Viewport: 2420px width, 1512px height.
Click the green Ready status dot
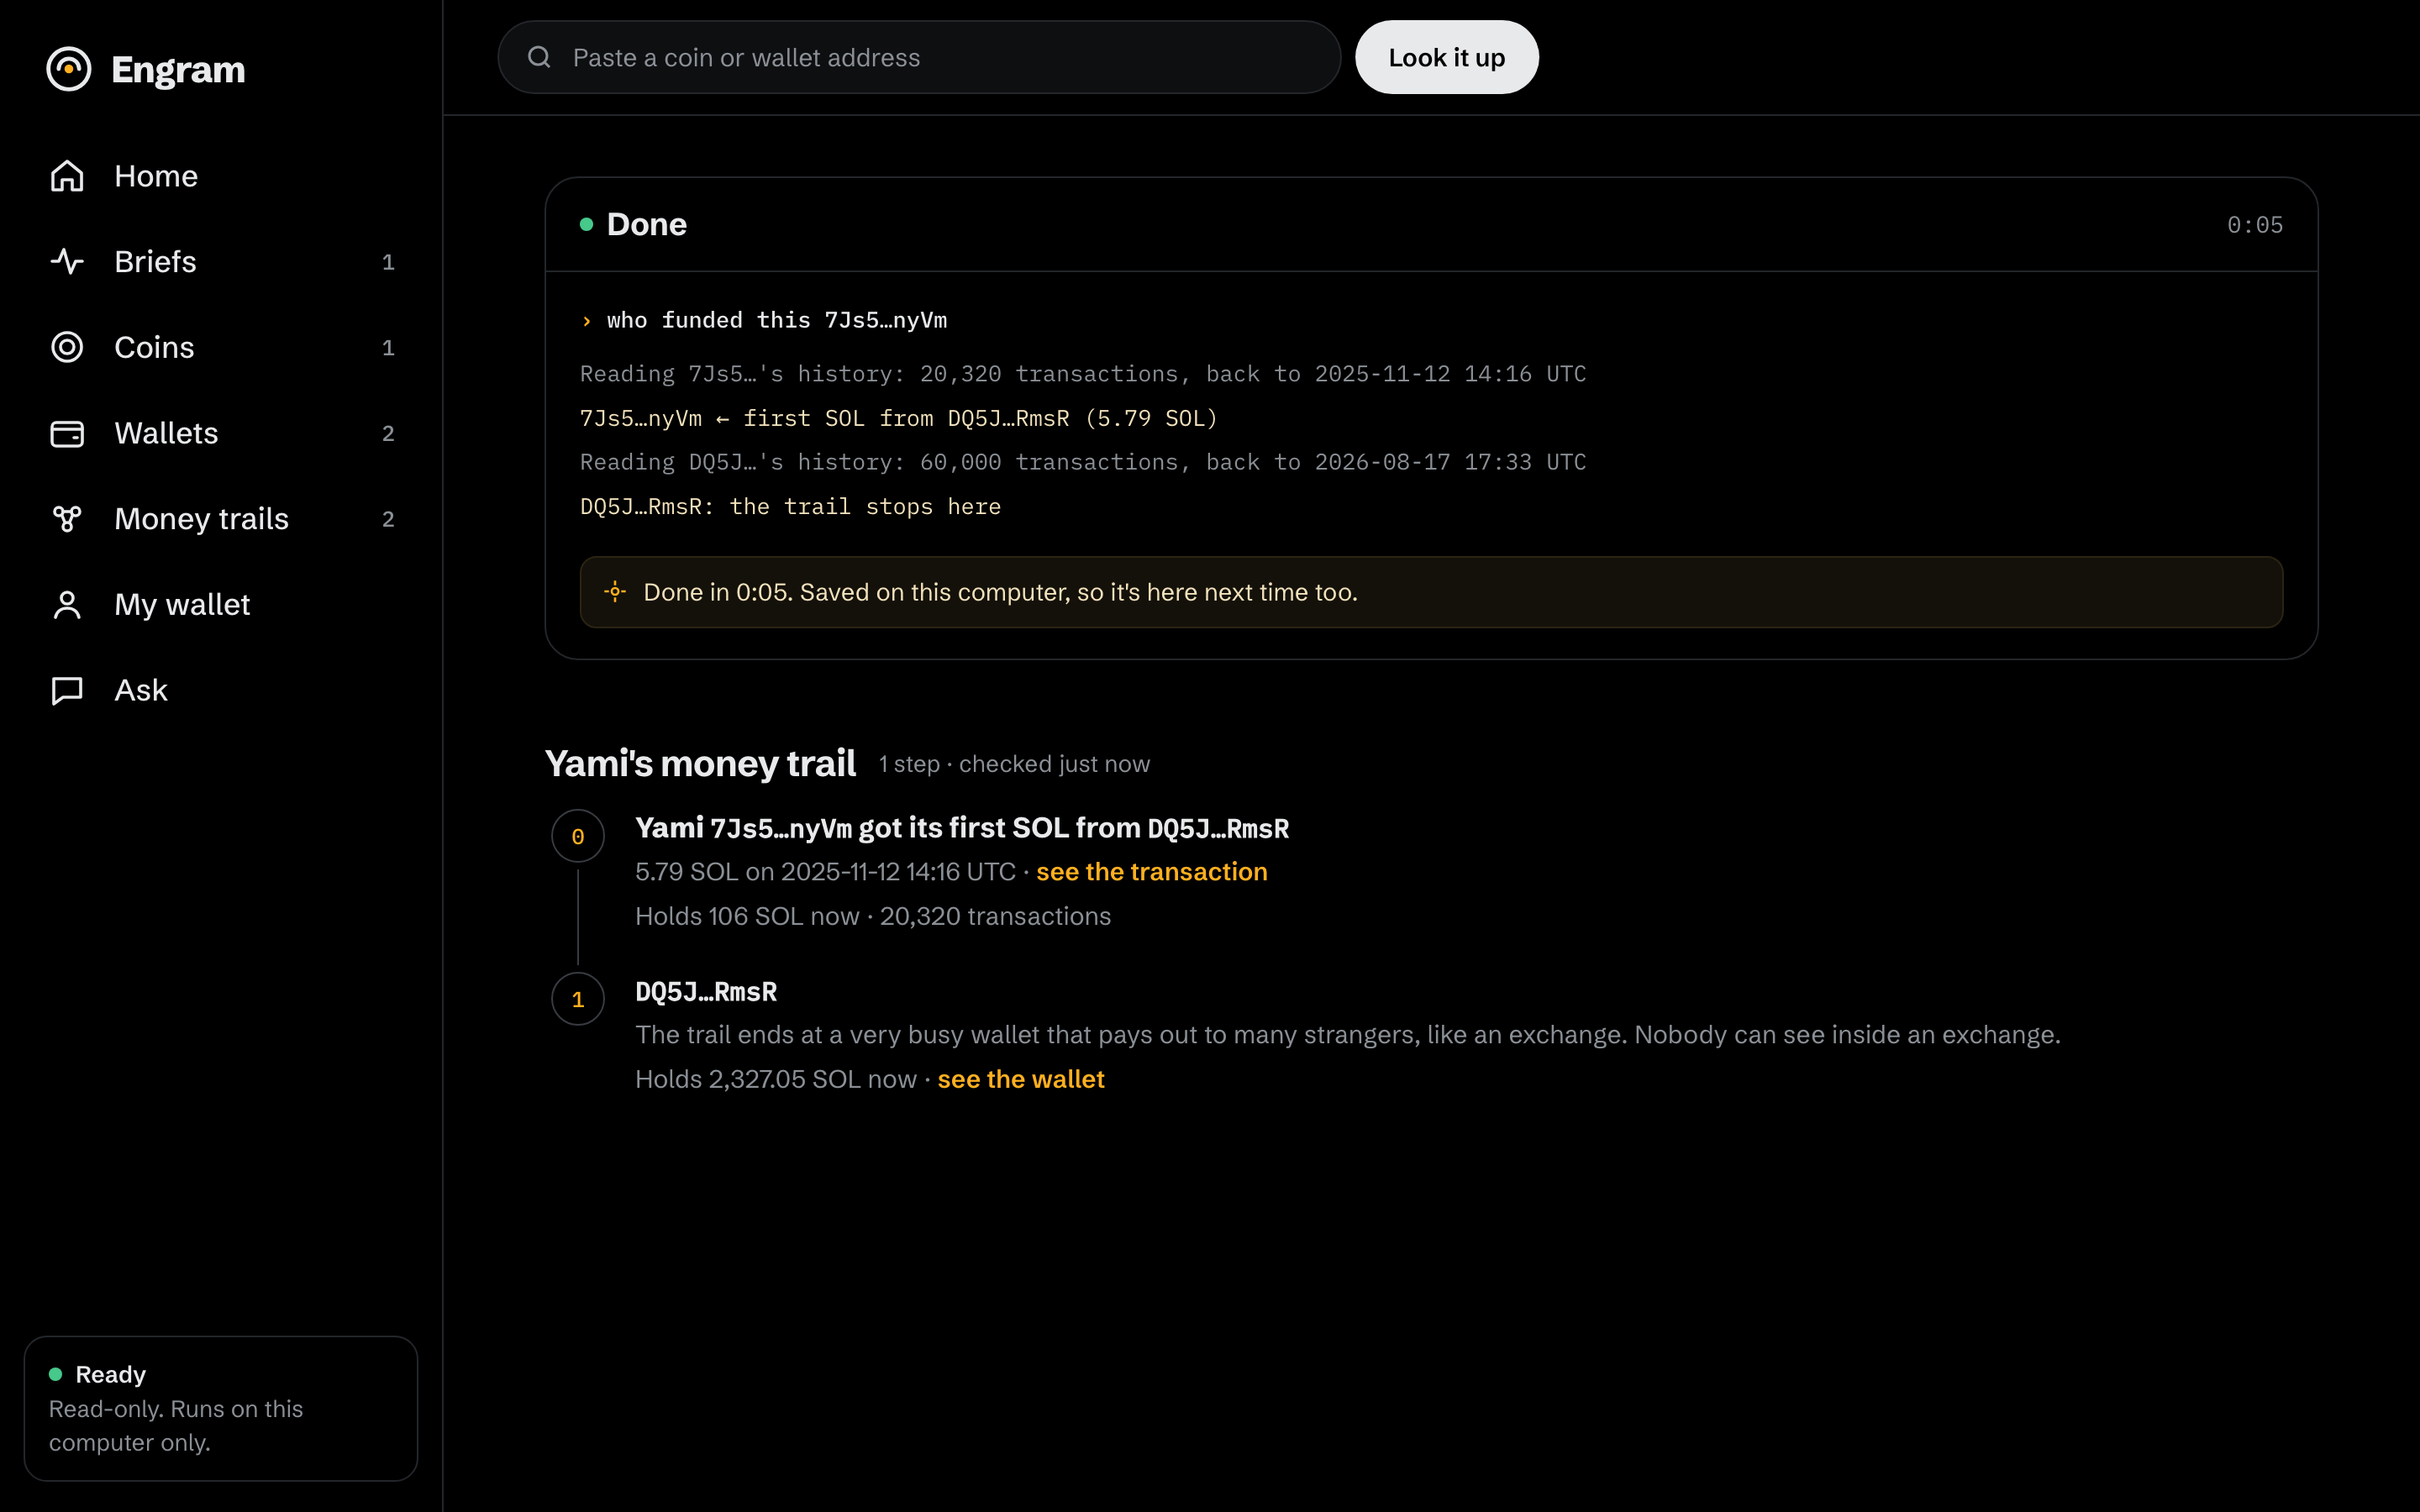56,1374
